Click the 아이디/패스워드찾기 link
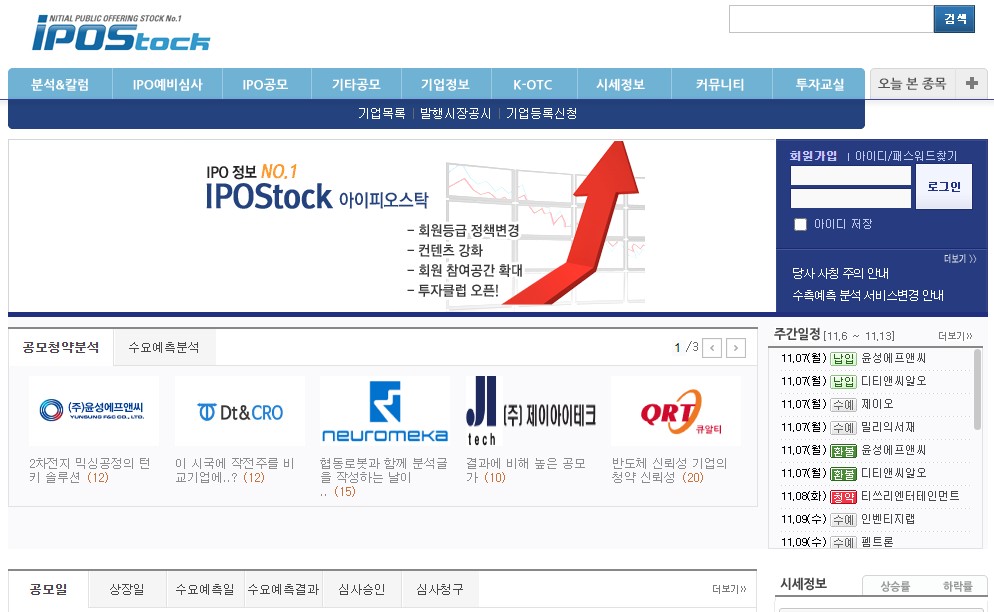 (906, 155)
